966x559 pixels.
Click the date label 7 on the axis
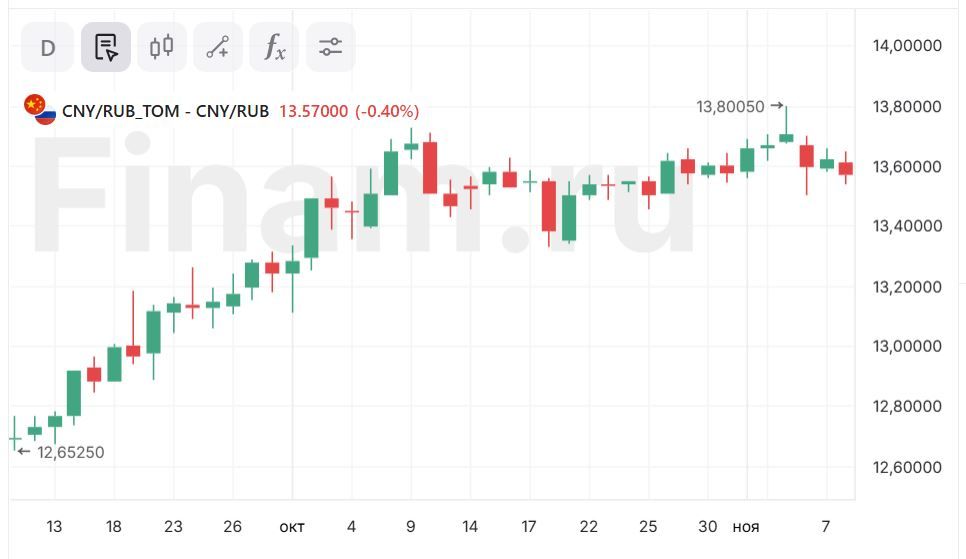(826, 526)
